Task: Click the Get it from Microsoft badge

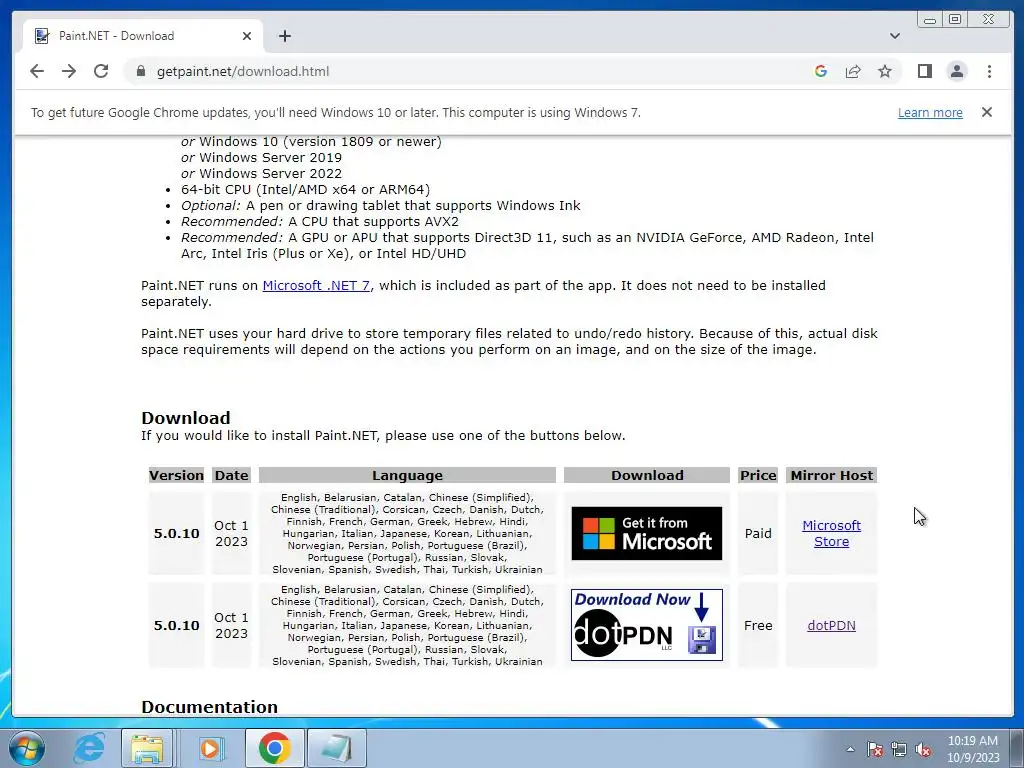Action: coord(647,534)
